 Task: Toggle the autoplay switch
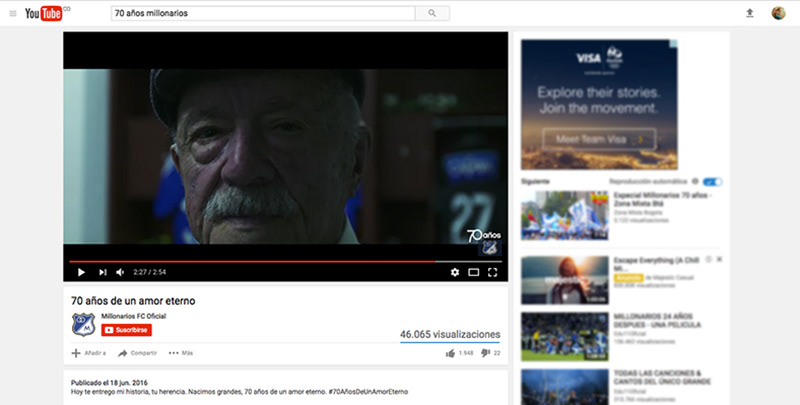click(x=712, y=182)
